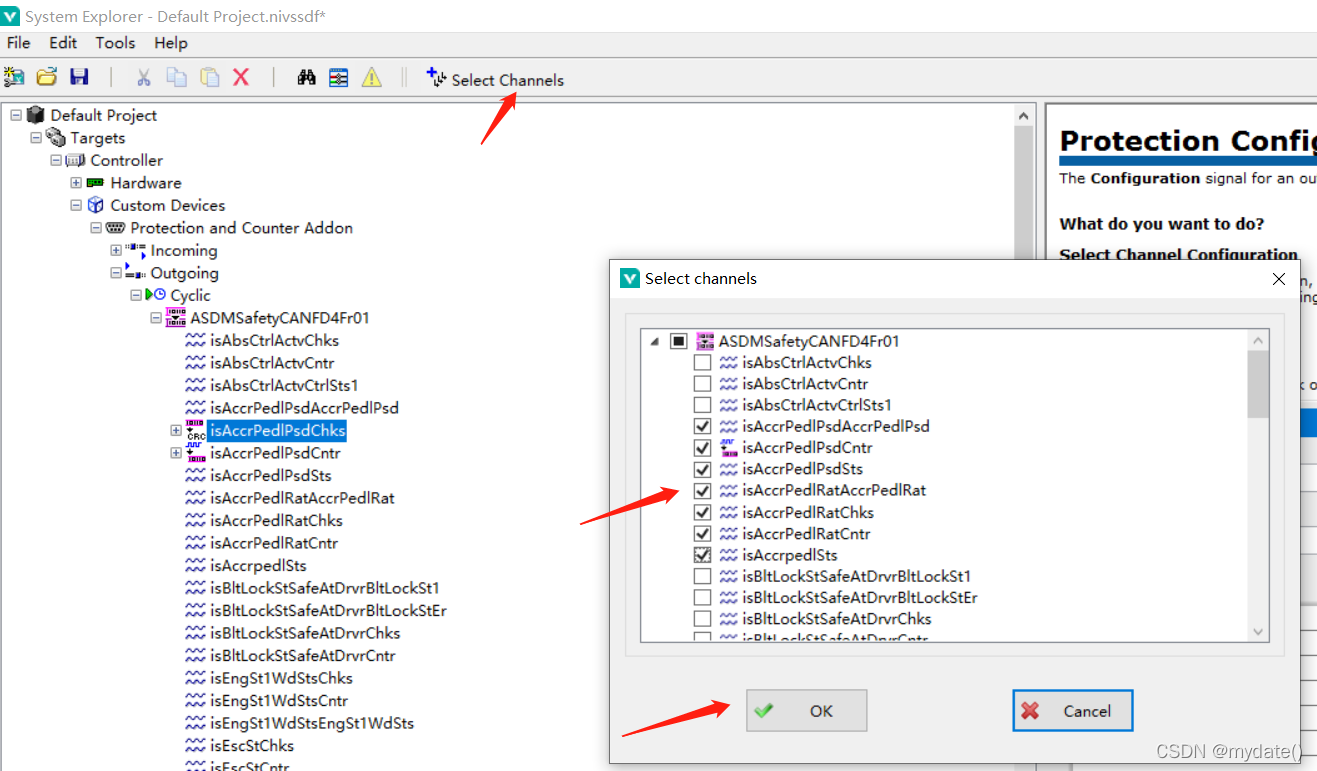Expand the isAccrPedlPsdChks node
The width and height of the screenshot is (1317, 771).
176,431
